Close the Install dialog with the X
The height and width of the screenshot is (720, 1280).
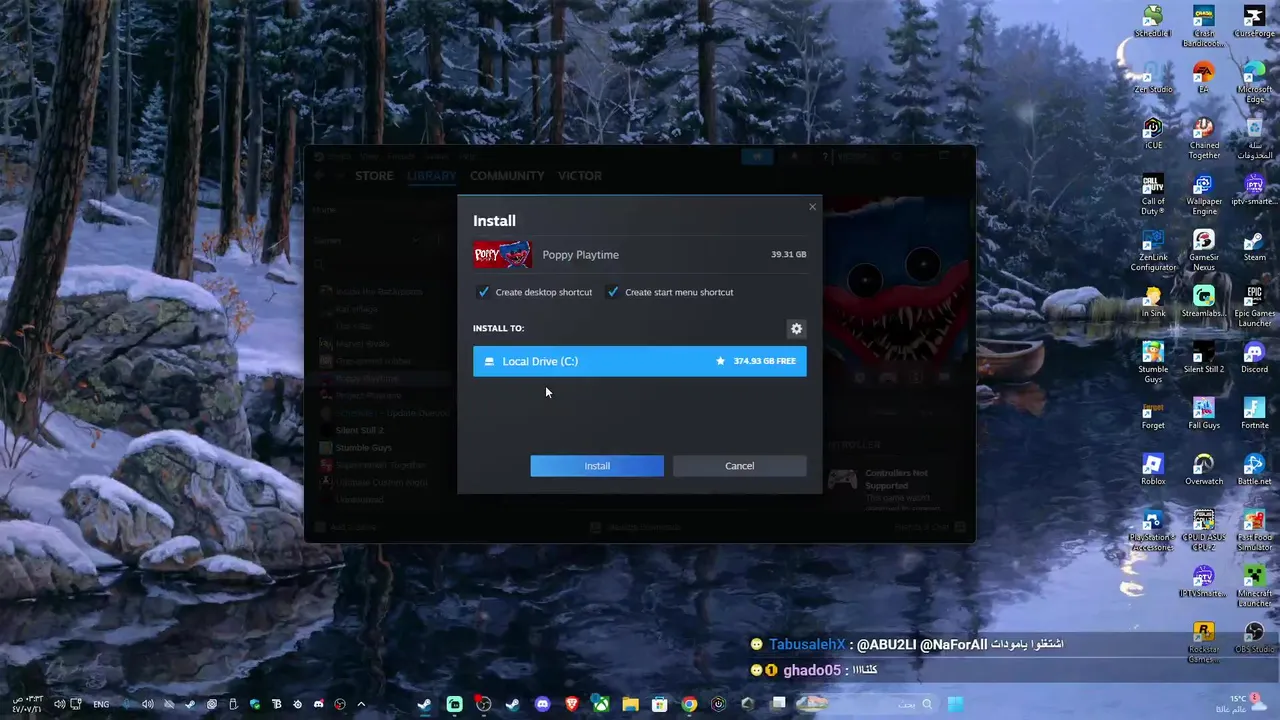tap(812, 207)
